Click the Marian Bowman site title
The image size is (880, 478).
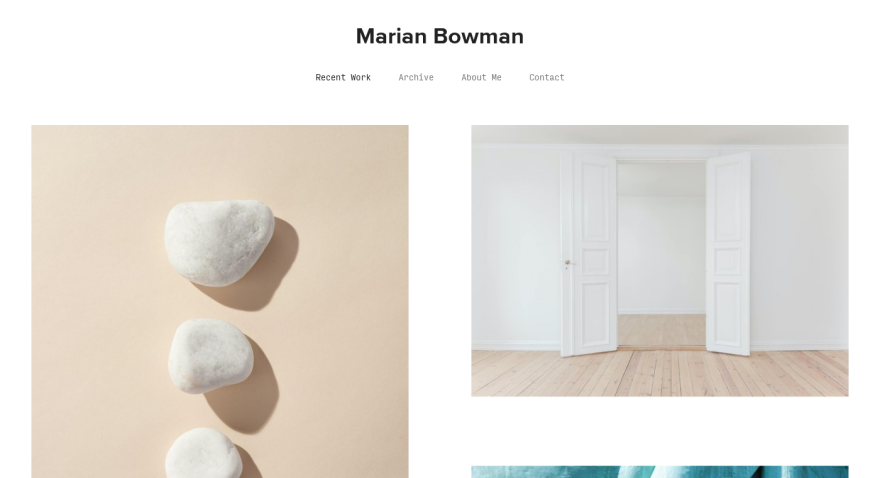tap(439, 36)
